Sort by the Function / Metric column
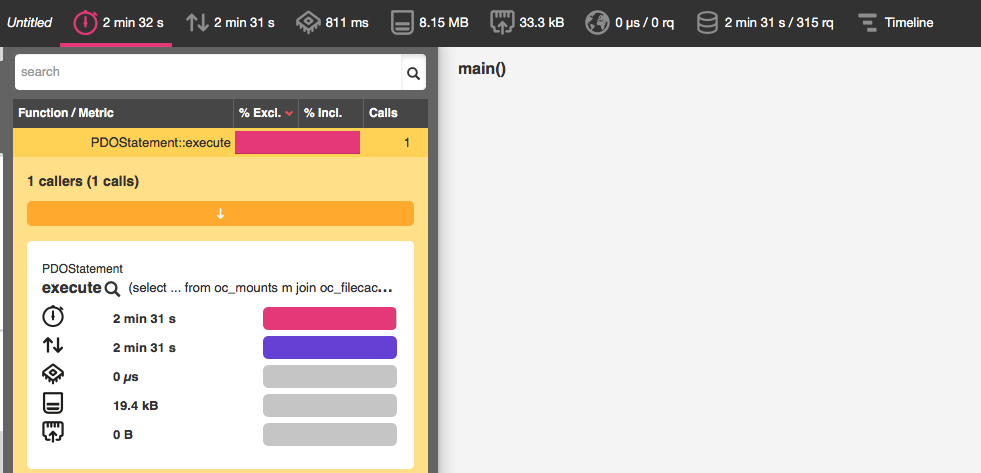The height and width of the screenshot is (473, 981). point(123,113)
